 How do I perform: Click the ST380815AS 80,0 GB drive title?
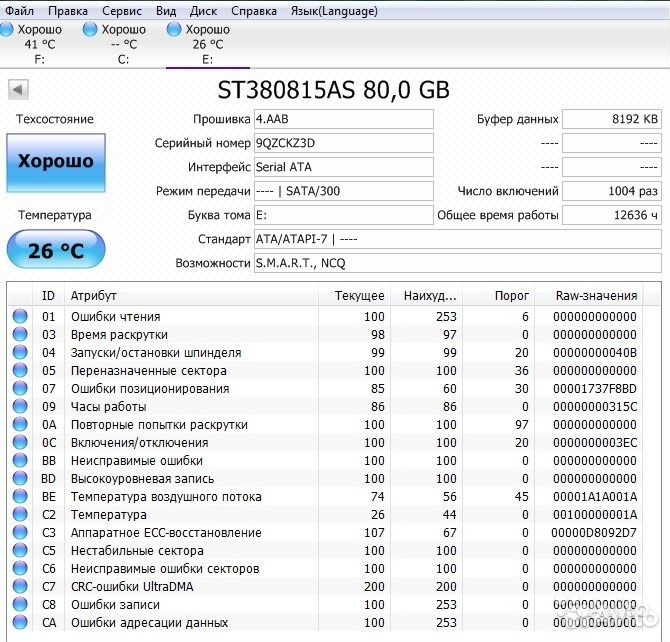pos(334,90)
